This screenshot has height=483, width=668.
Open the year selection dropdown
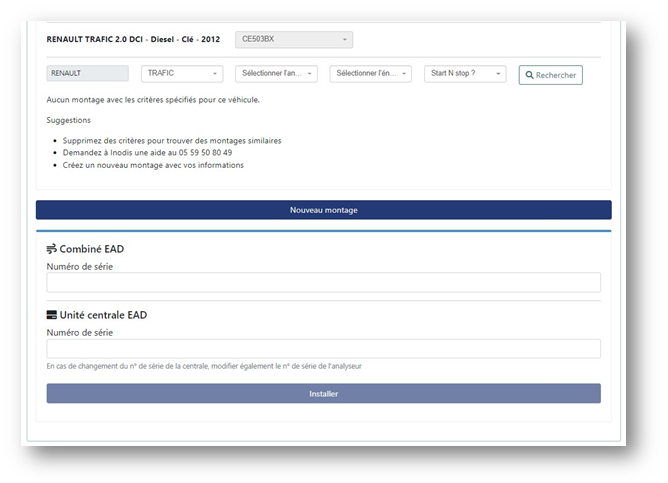(276, 74)
